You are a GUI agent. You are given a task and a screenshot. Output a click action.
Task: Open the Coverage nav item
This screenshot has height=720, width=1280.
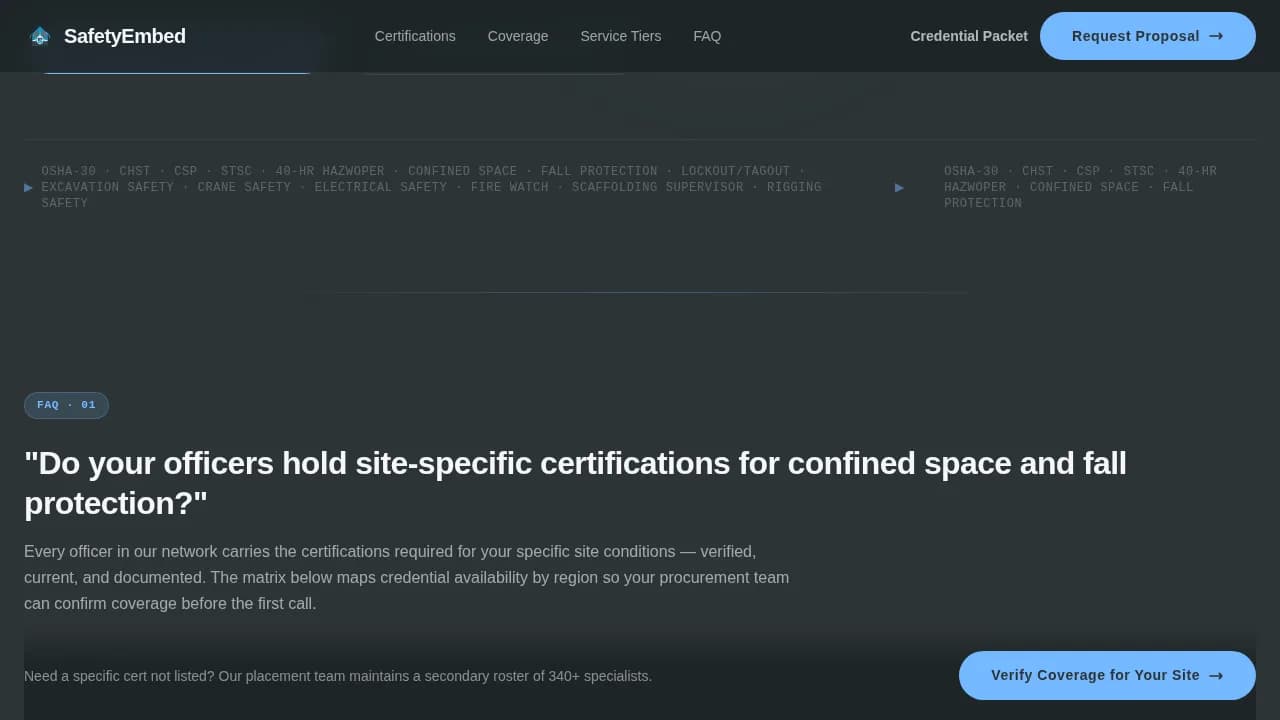(x=518, y=36)
